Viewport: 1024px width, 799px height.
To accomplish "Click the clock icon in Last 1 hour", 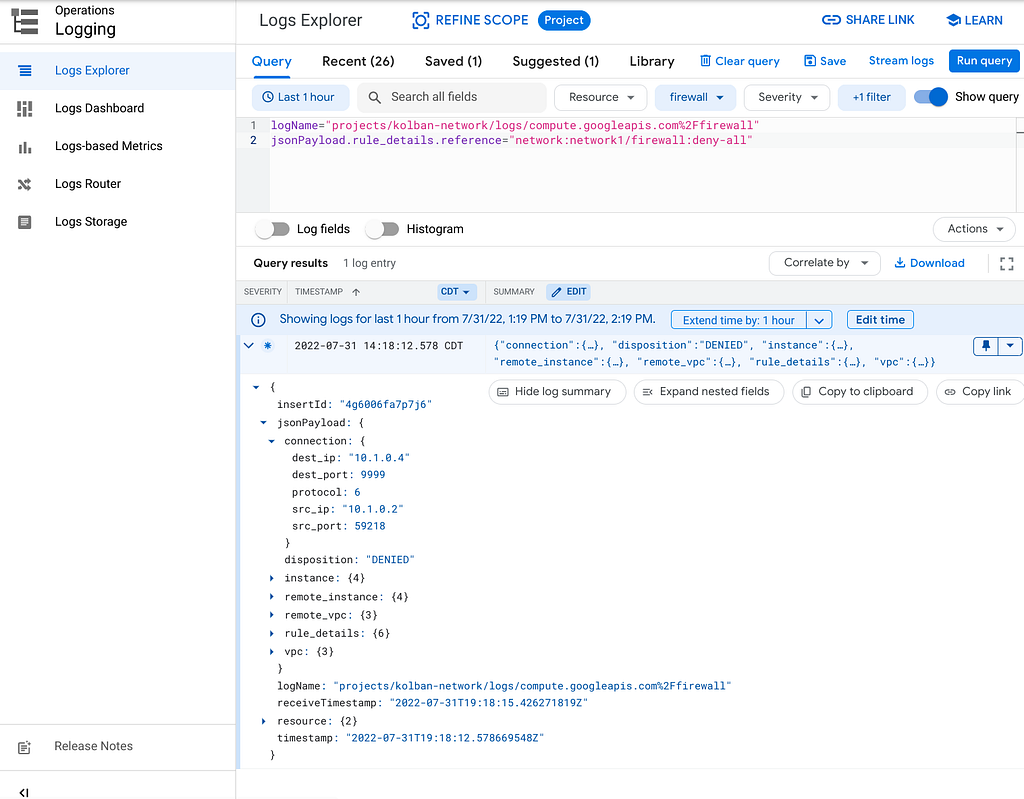I will point(268,97).
